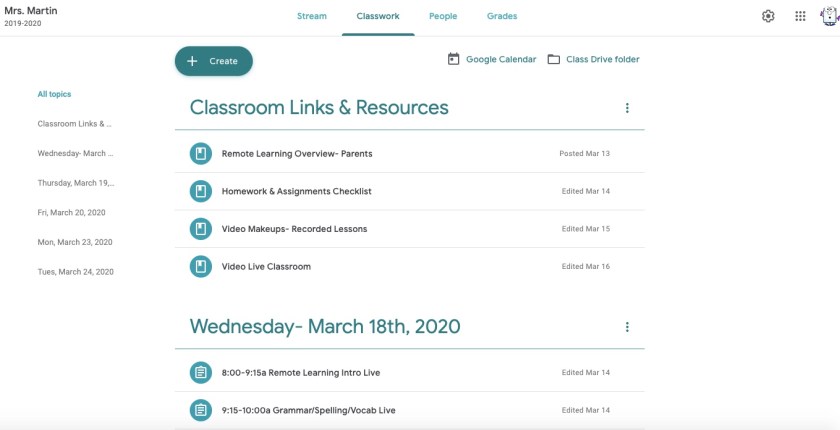Open the Class Drive folder
840x430 pixels.
593,60
